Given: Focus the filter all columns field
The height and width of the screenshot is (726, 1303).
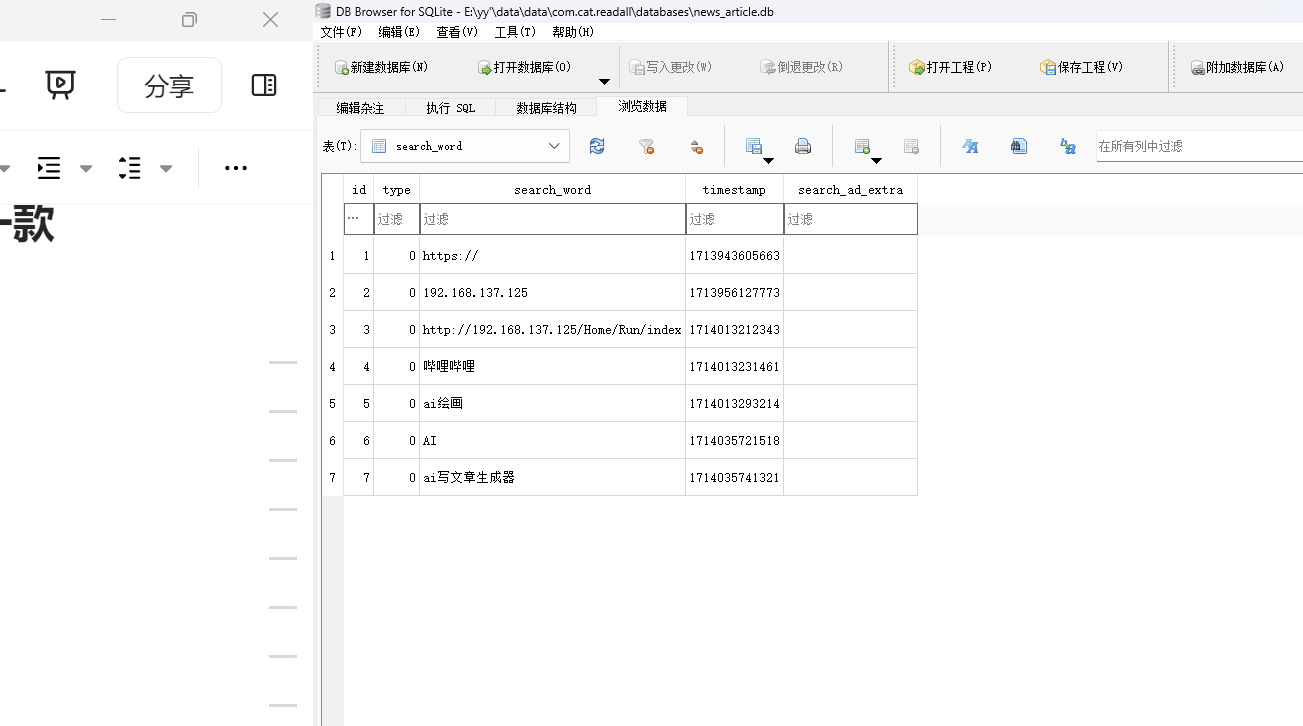Looking at the screenshot, I should pos(1199,146).
